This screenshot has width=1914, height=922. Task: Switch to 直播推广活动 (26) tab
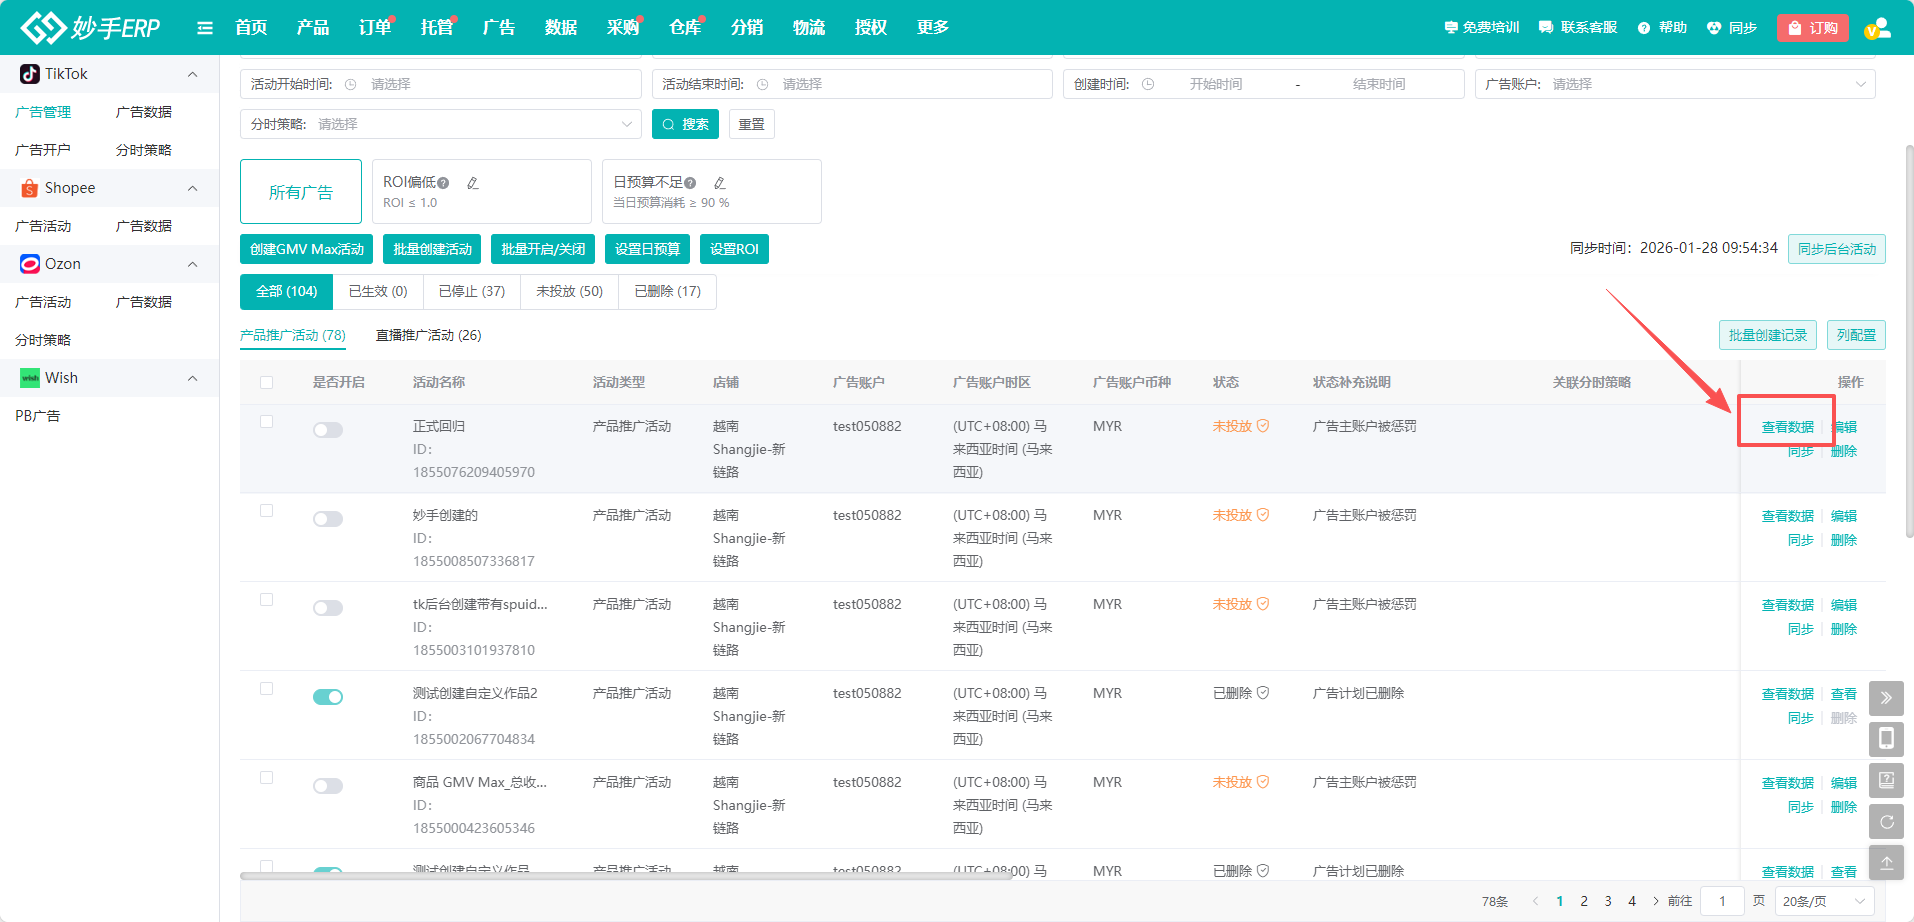(428, 335)
